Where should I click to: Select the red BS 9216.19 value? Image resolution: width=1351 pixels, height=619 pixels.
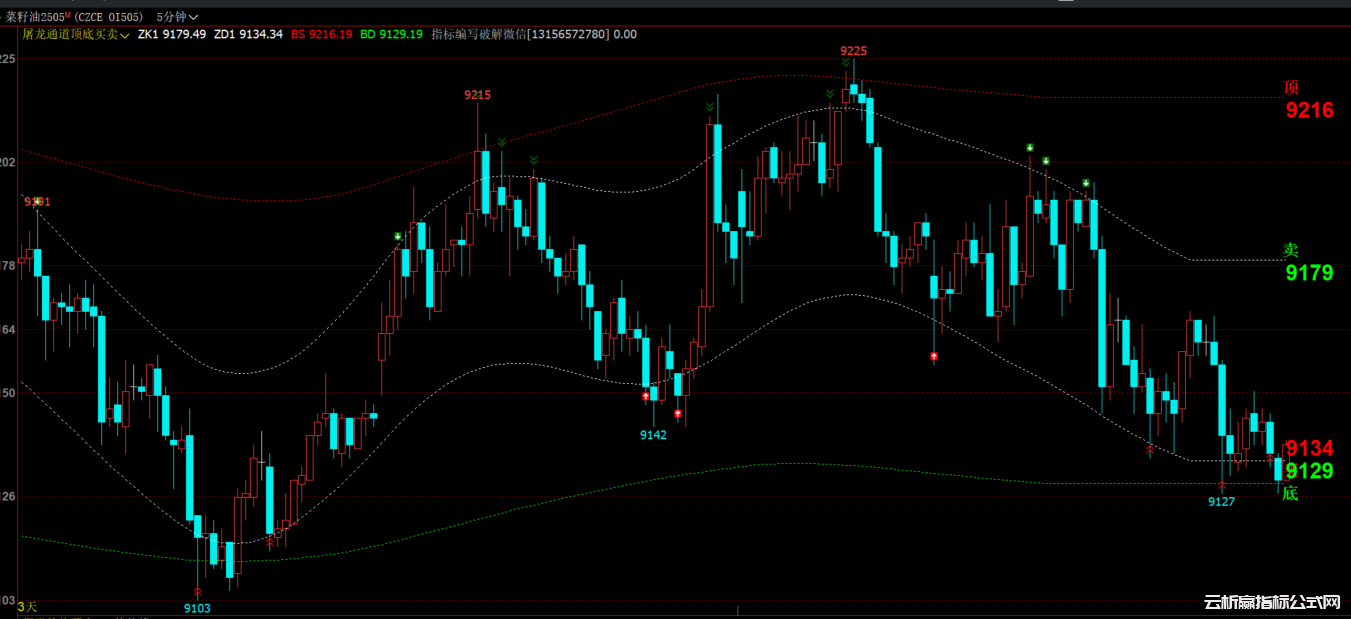pyautogui.click(x=322, y=34)
